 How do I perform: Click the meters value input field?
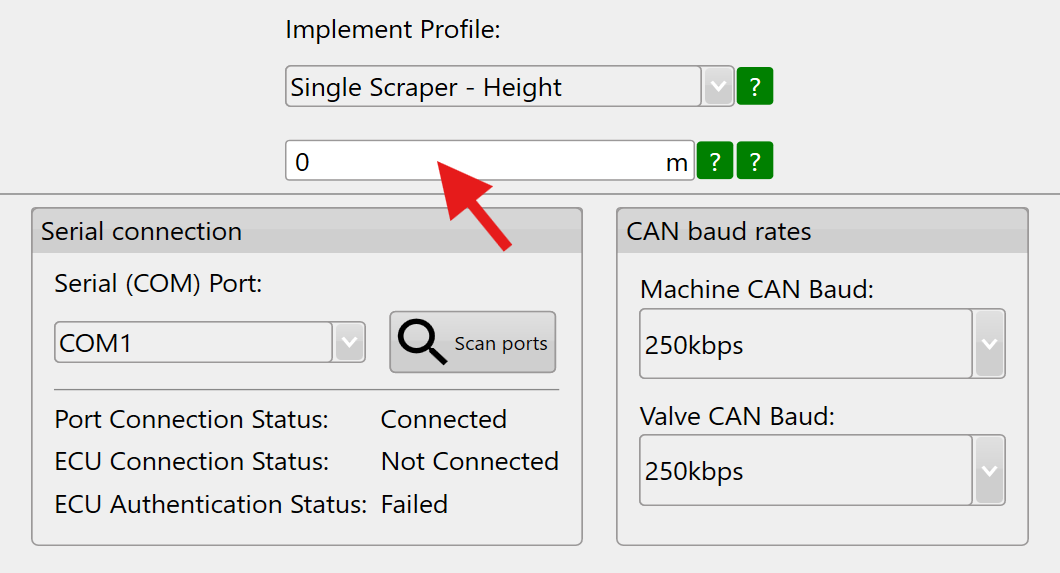[x=489, y=161]
